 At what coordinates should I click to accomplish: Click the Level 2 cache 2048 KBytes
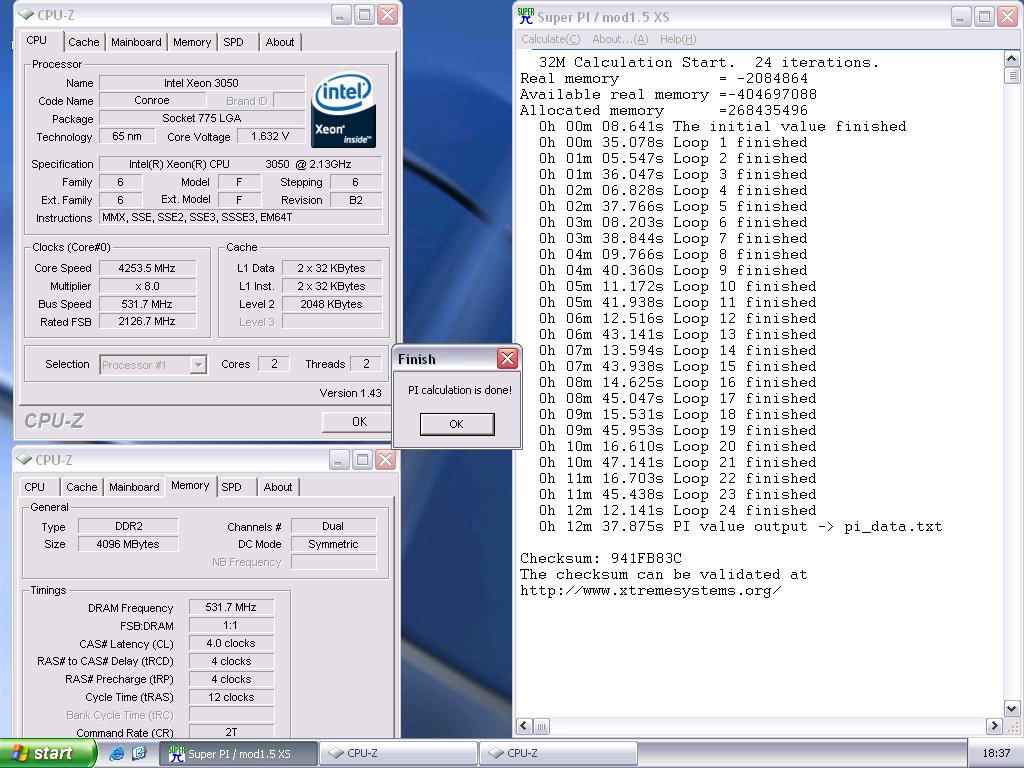click(x=332, y=304)
